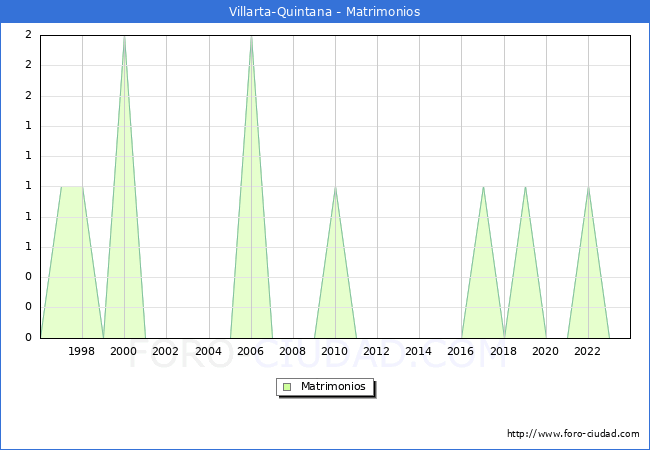Screen dimensions: 650x450
Task: Click the peak of the 2010 spike
Action: [x=335, y=187]
